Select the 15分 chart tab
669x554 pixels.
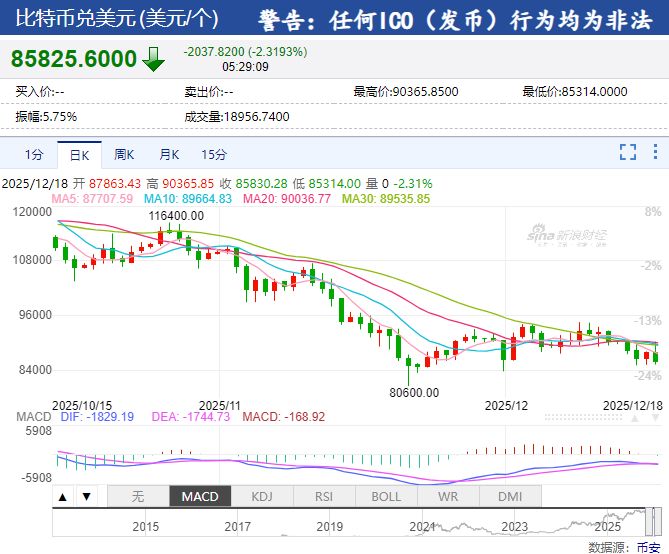pos(214,154)
